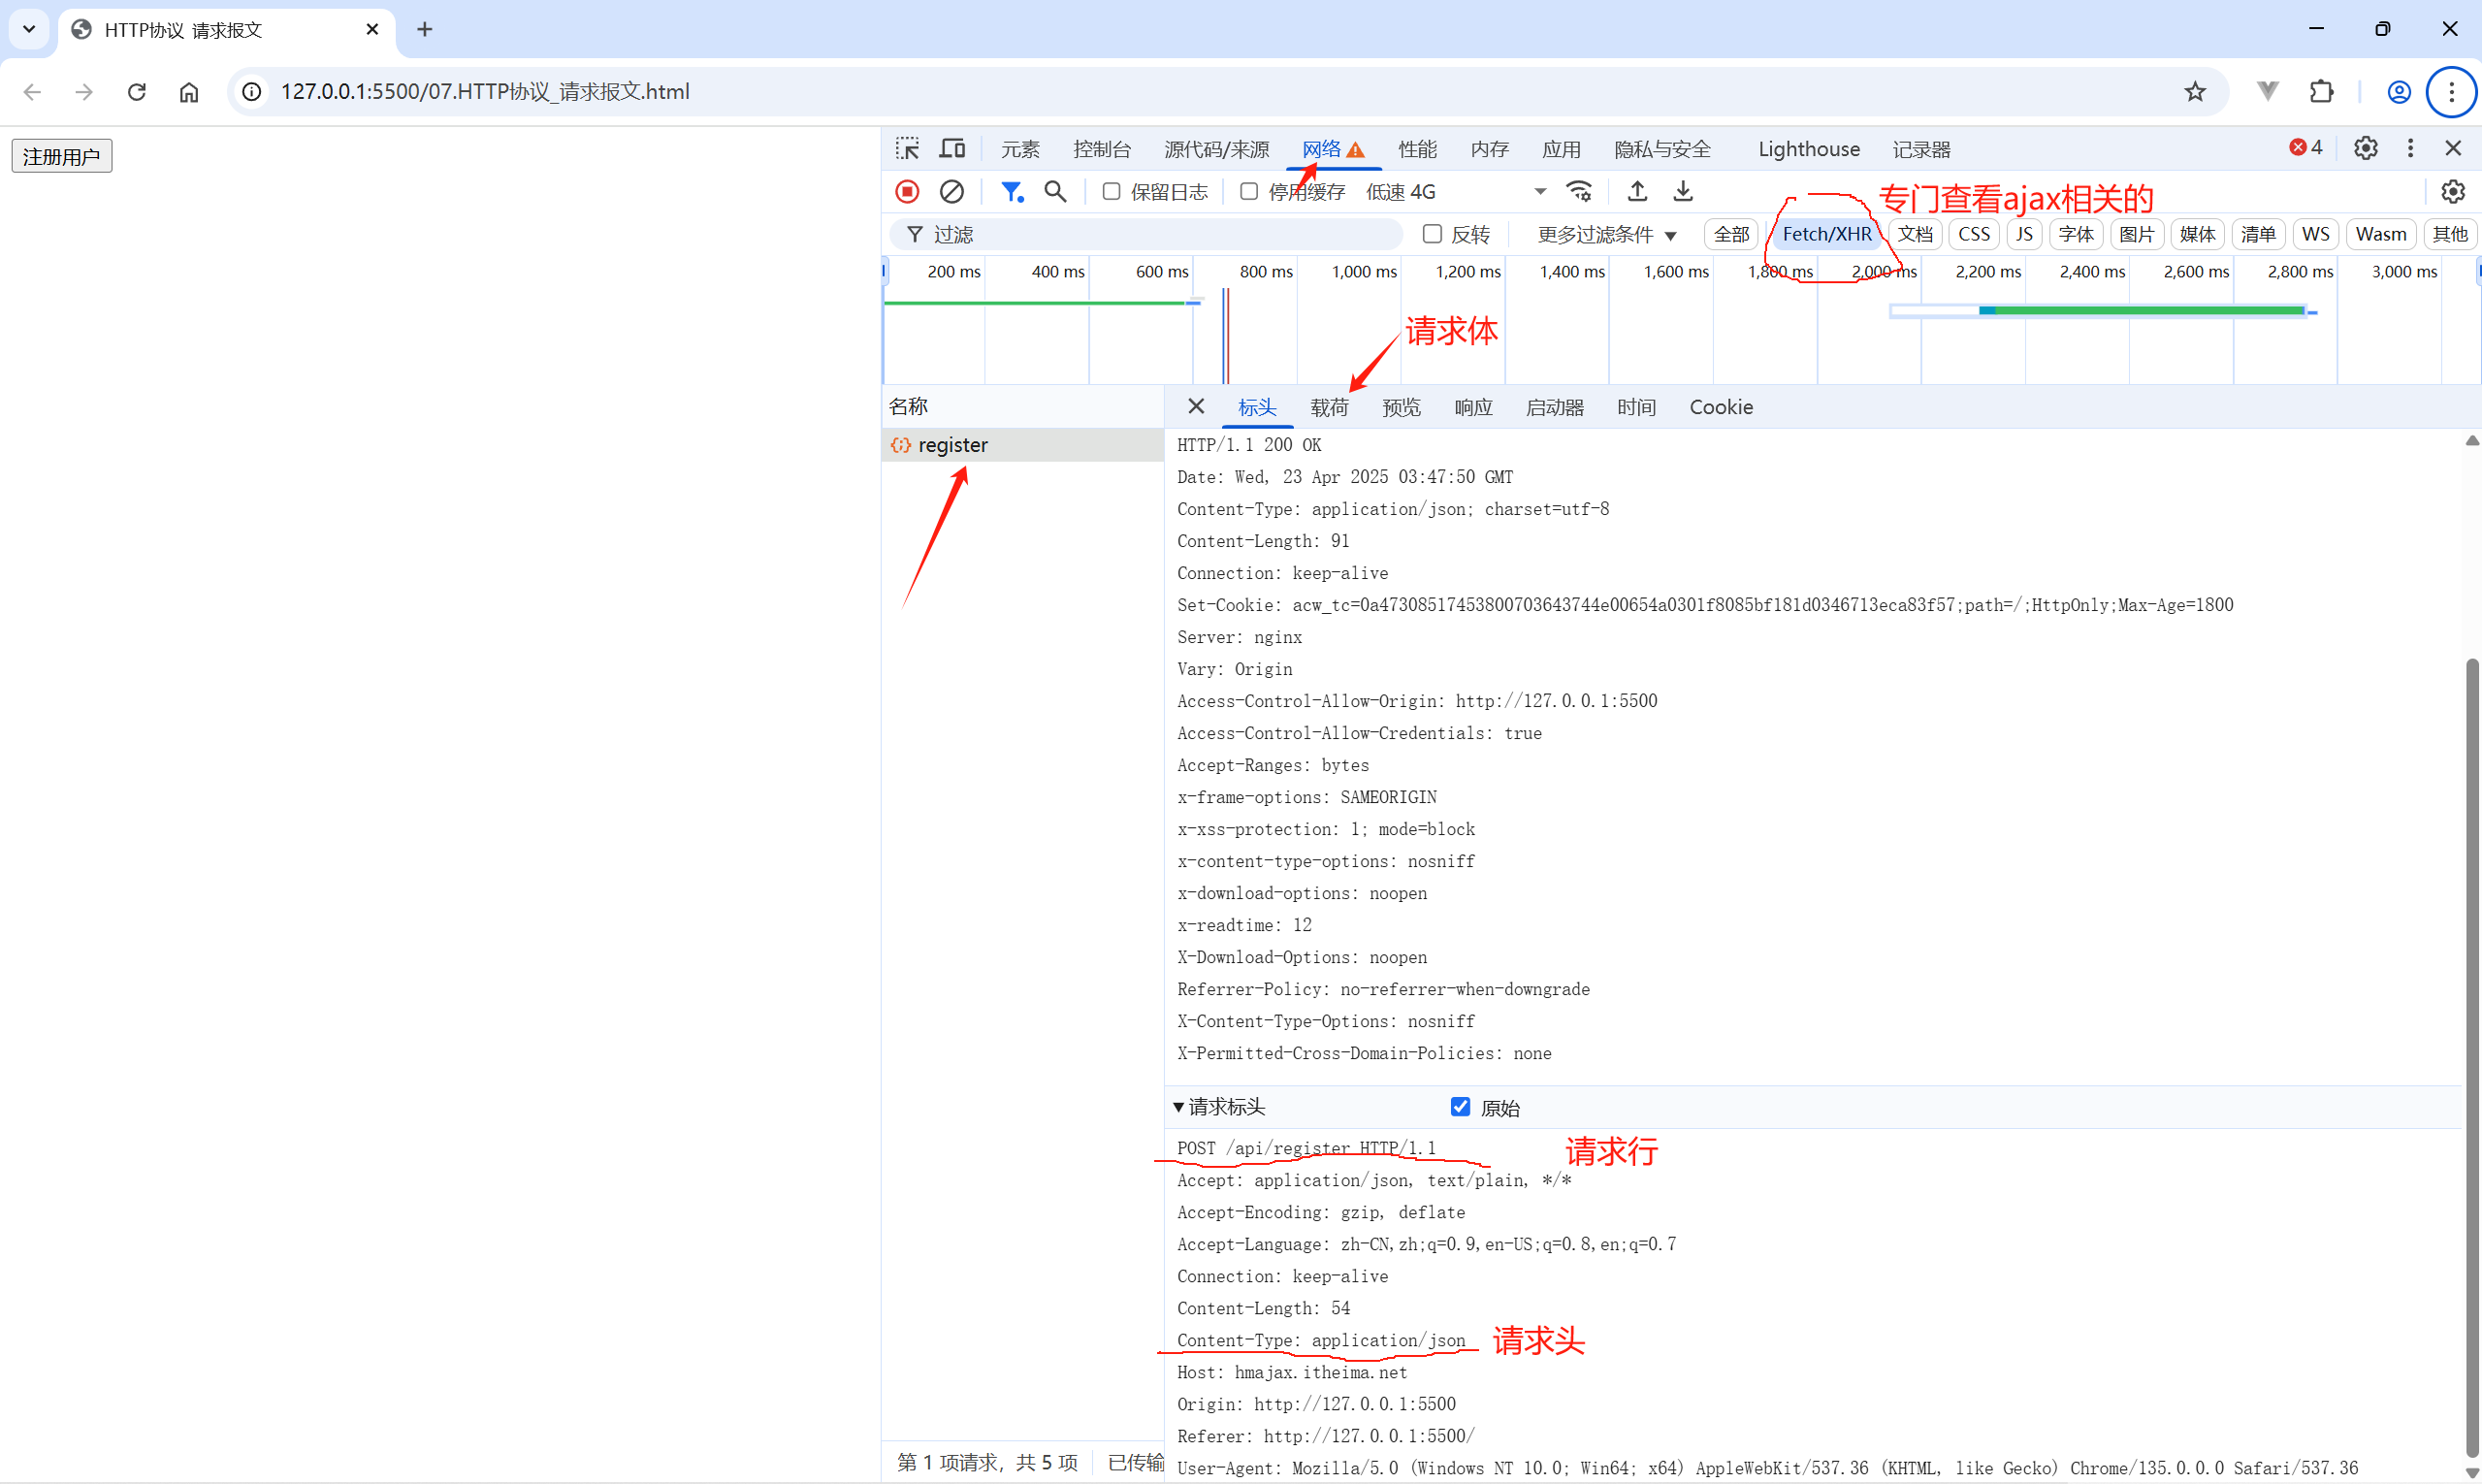Click the 注册用户 button
2482x1484 pixels.
[62, 156]
